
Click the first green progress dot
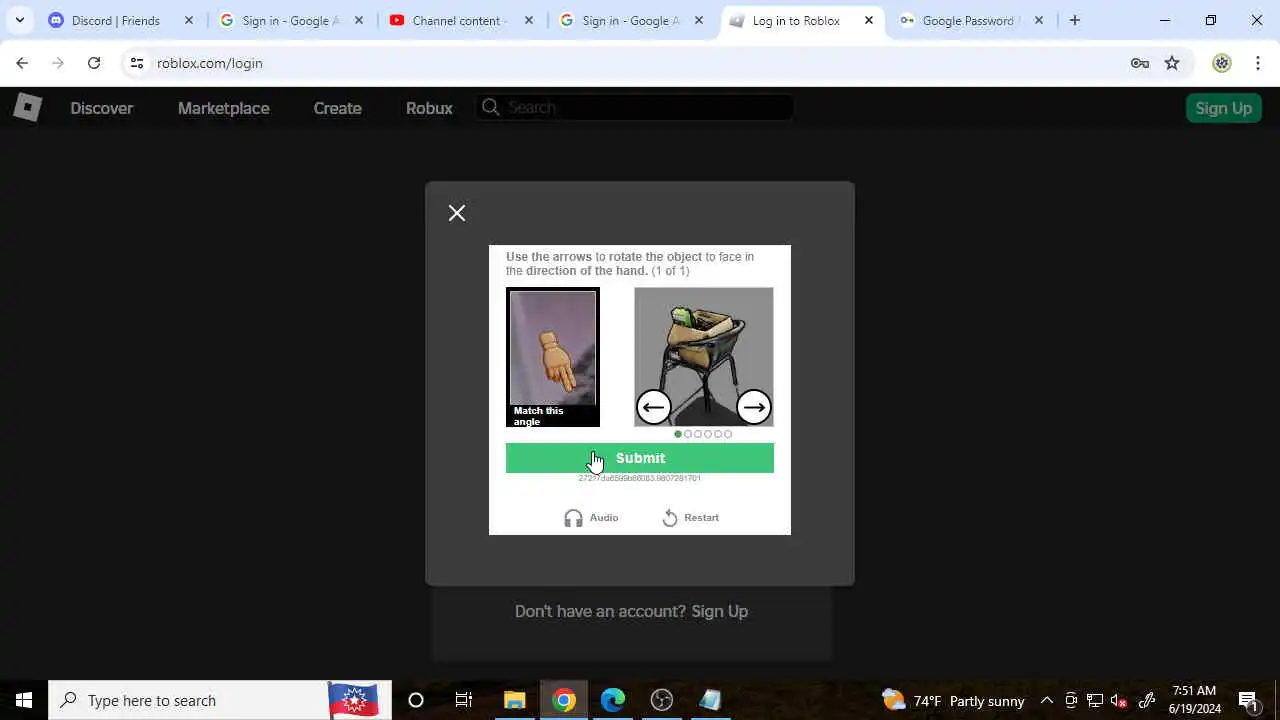pos(678,434)
